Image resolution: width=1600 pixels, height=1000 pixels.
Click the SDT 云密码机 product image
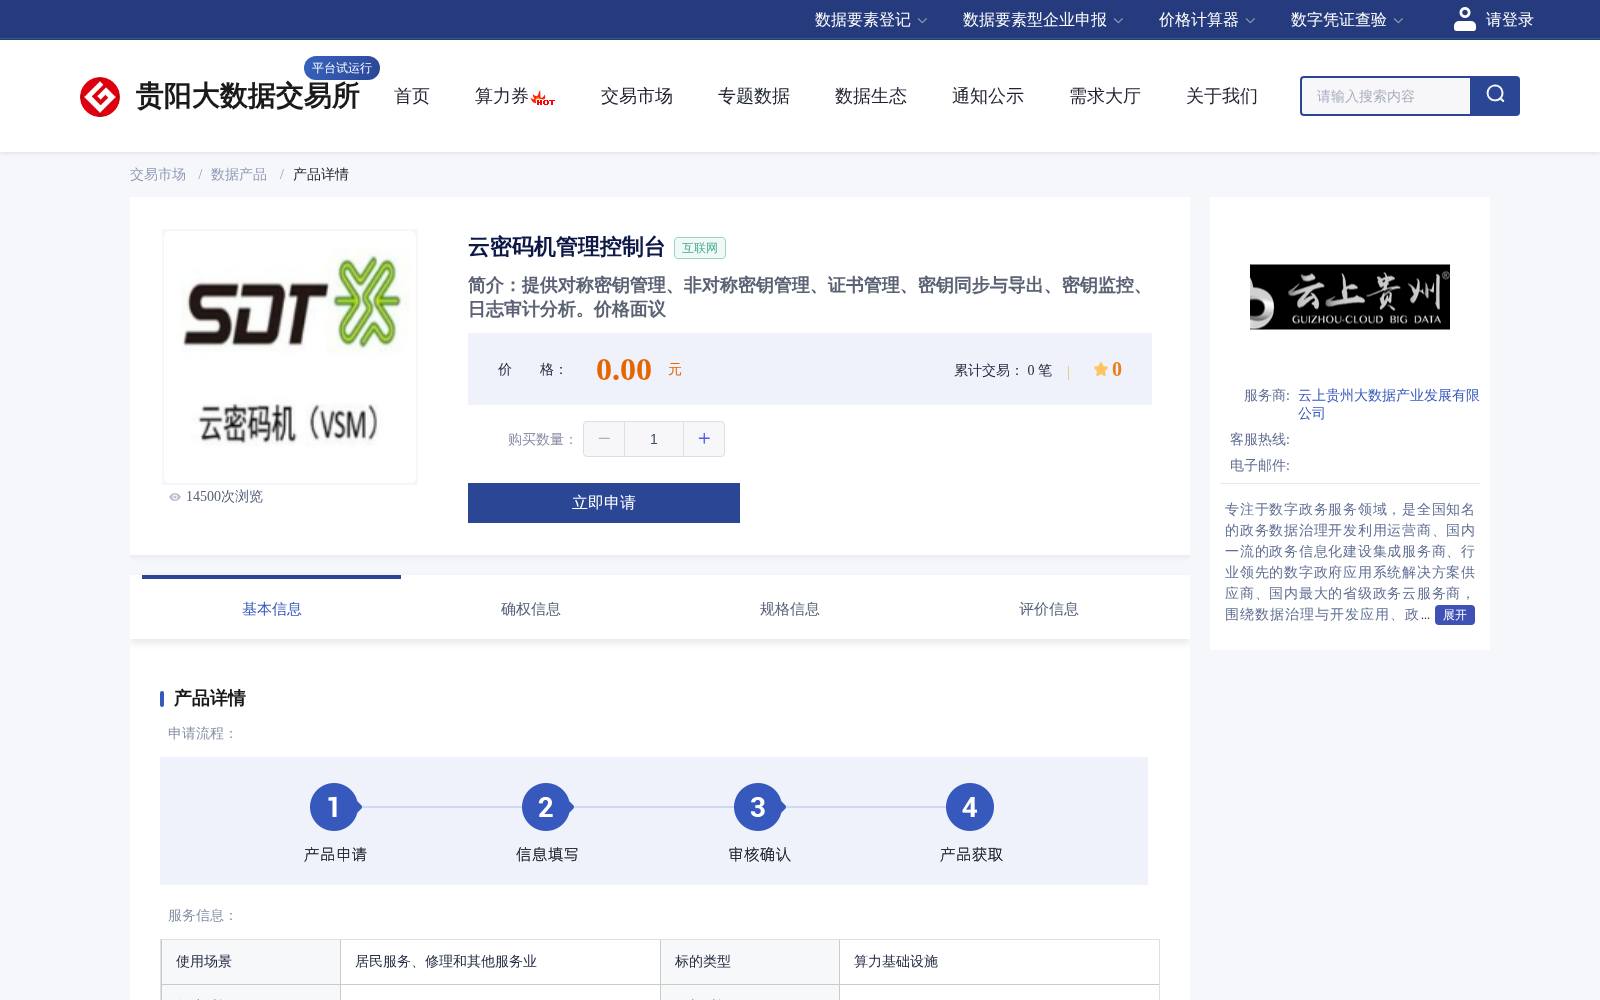(290, 357)
